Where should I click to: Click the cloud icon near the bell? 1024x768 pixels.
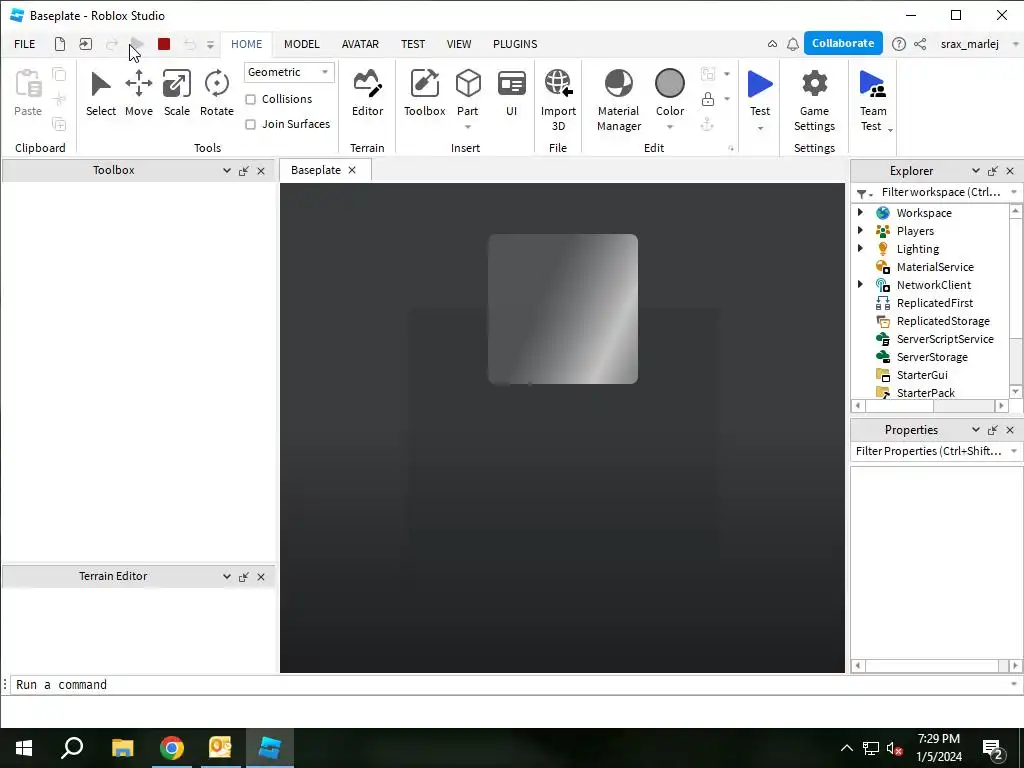(x=772, y=44)
